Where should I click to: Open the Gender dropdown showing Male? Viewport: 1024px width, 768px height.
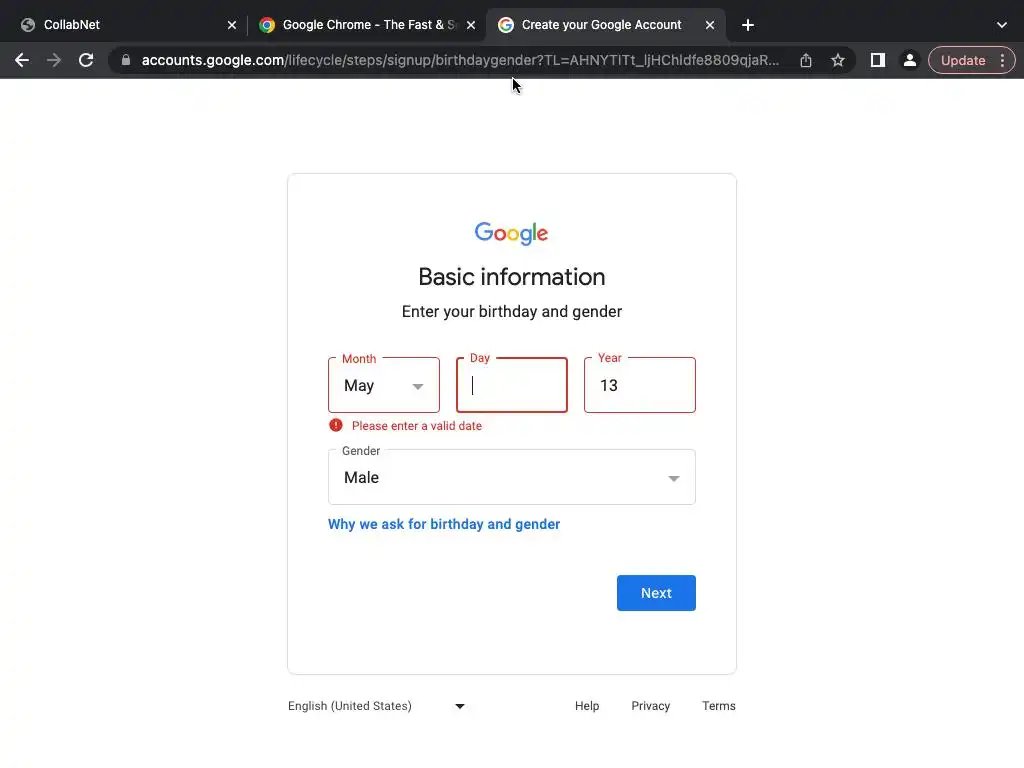[512, 477]
